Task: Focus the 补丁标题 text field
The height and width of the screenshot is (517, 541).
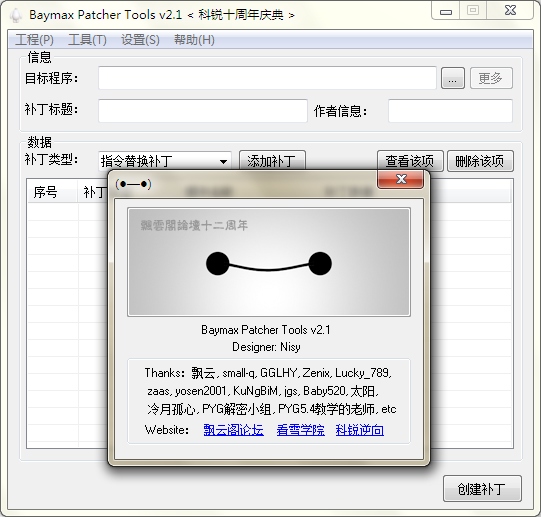Action: coord(203,111)
